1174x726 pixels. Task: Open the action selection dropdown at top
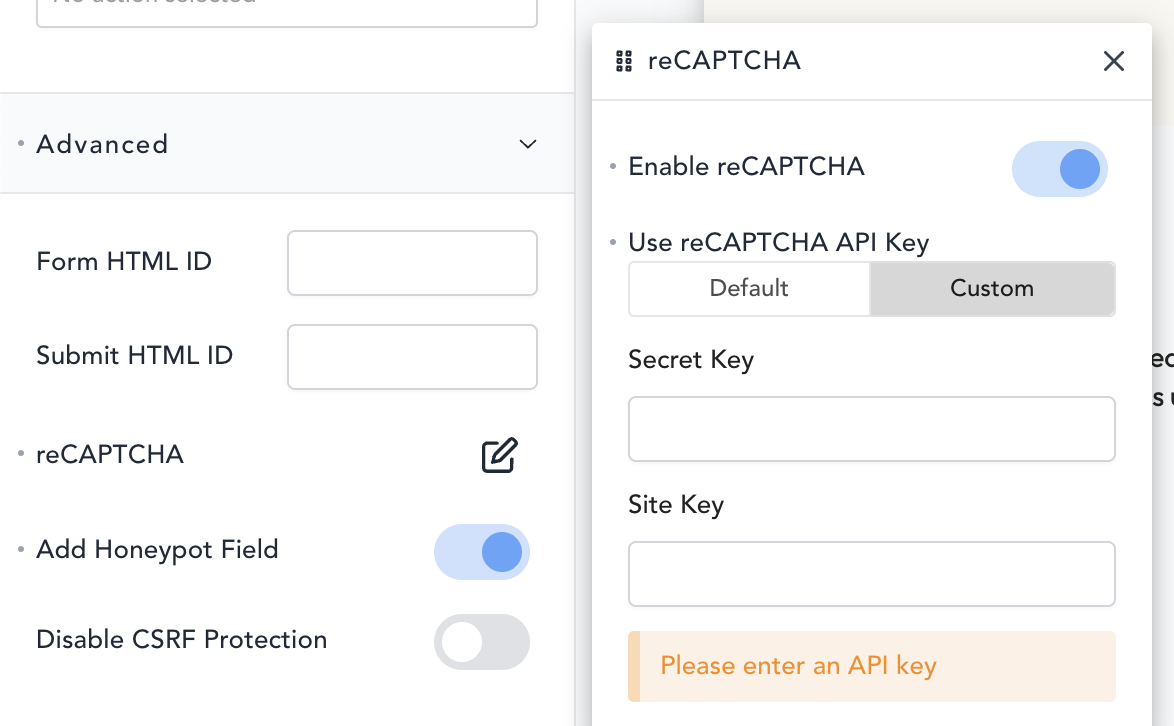tap(287, 10)
